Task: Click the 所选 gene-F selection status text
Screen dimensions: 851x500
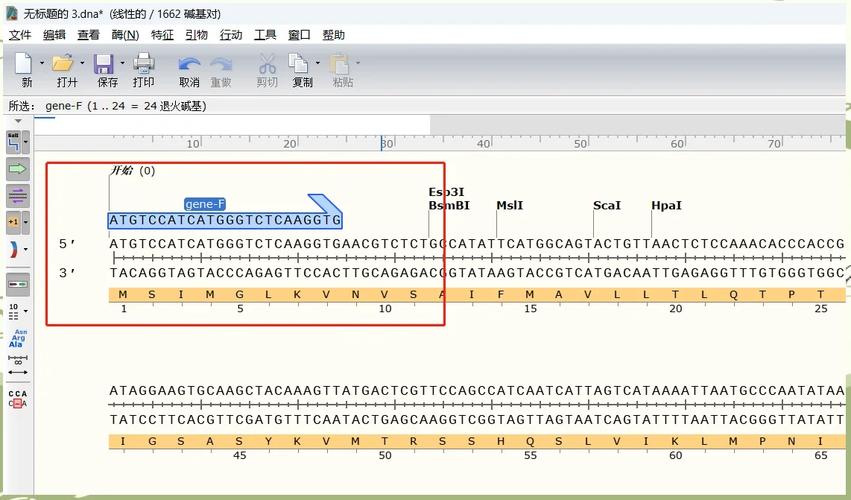Action: coord(107,106)
